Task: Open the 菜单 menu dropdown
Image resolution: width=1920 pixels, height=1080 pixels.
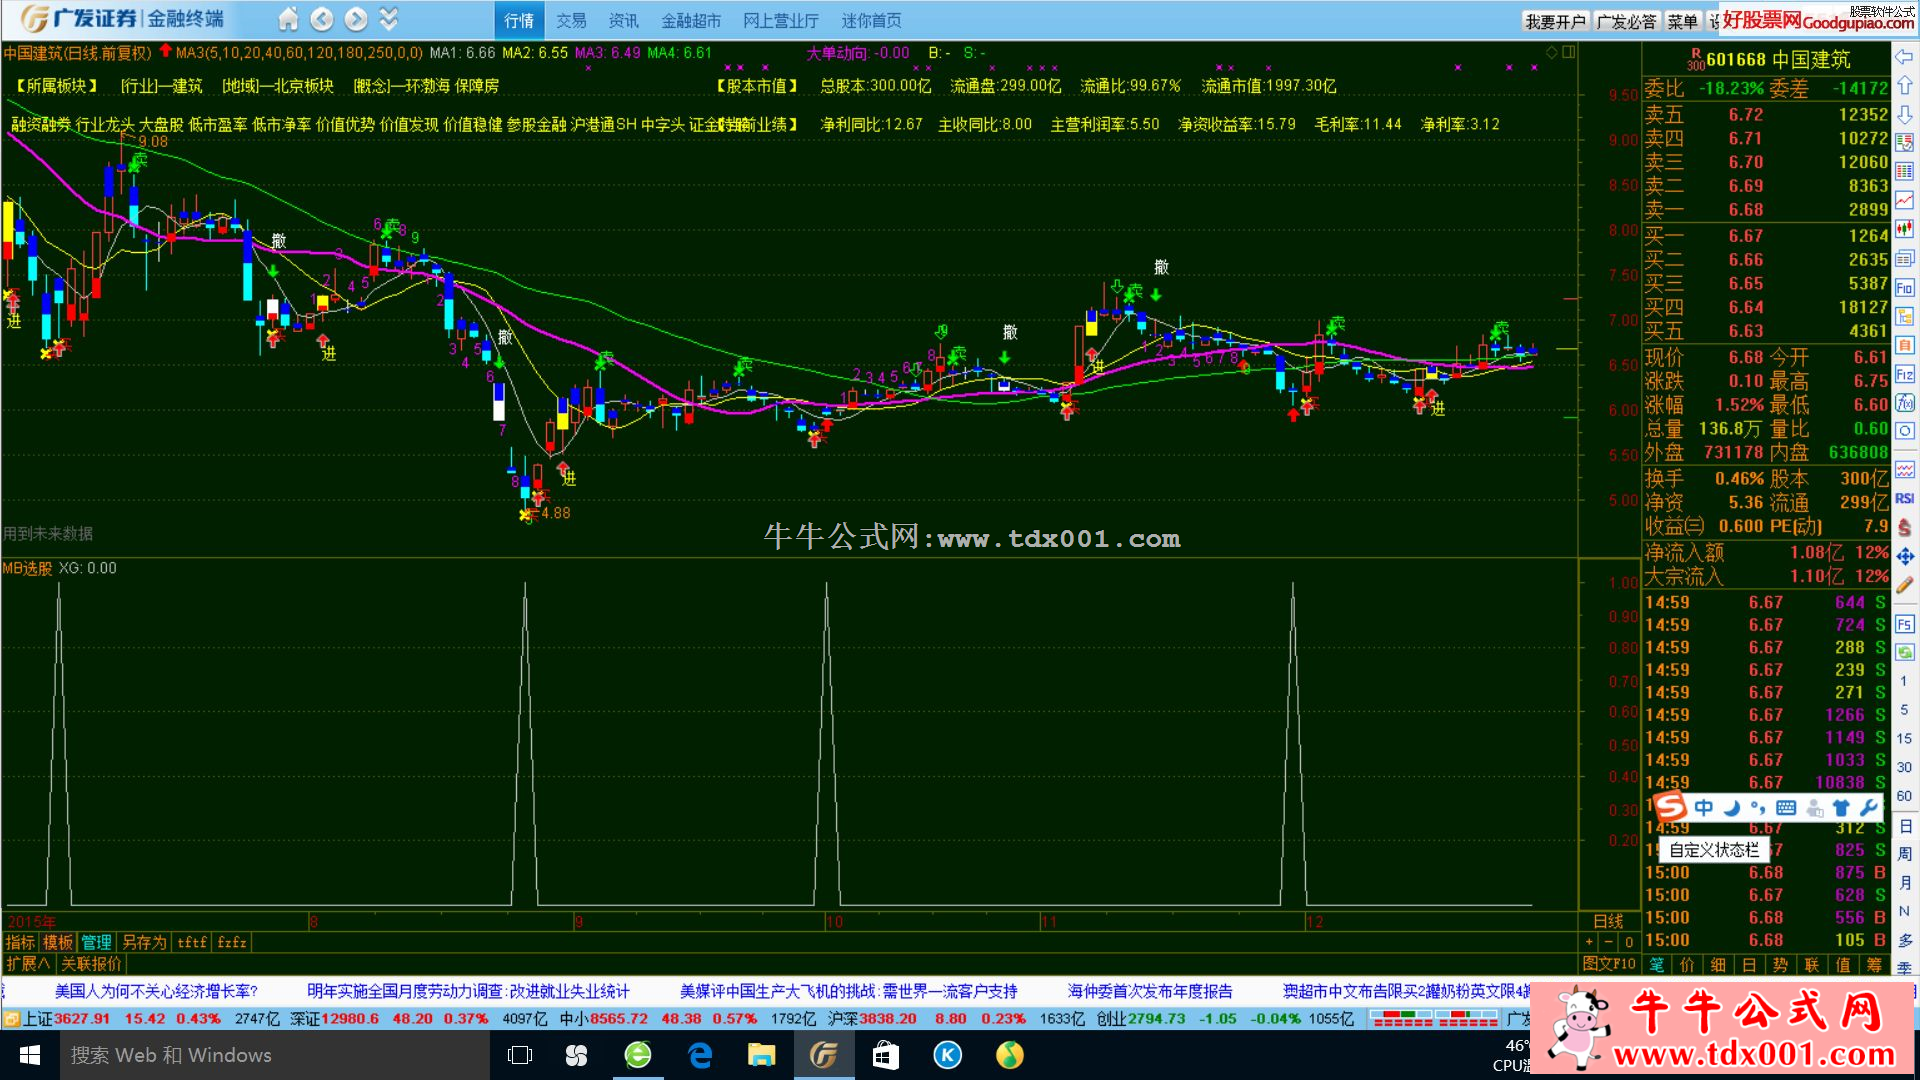Action: [x=1682, y=21]
